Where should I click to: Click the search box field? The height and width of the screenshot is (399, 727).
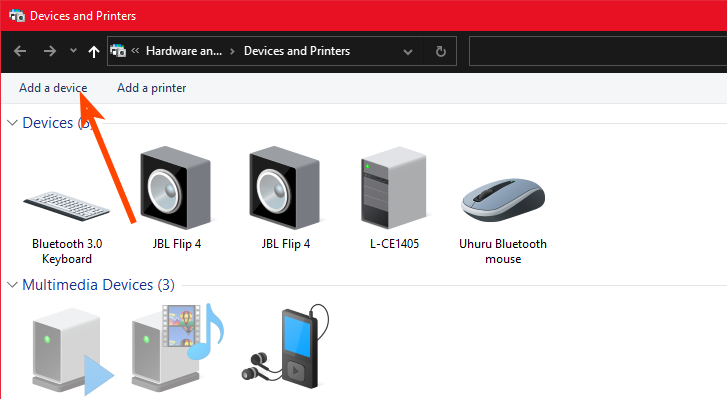(598, 51)
